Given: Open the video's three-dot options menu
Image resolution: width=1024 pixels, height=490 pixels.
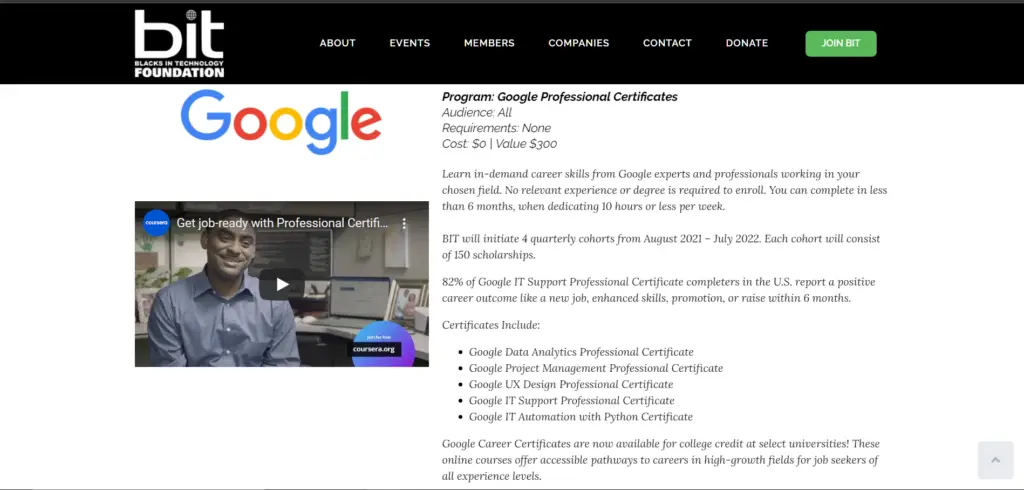Looking at the screenshot, I should click(x=404, y=223).
